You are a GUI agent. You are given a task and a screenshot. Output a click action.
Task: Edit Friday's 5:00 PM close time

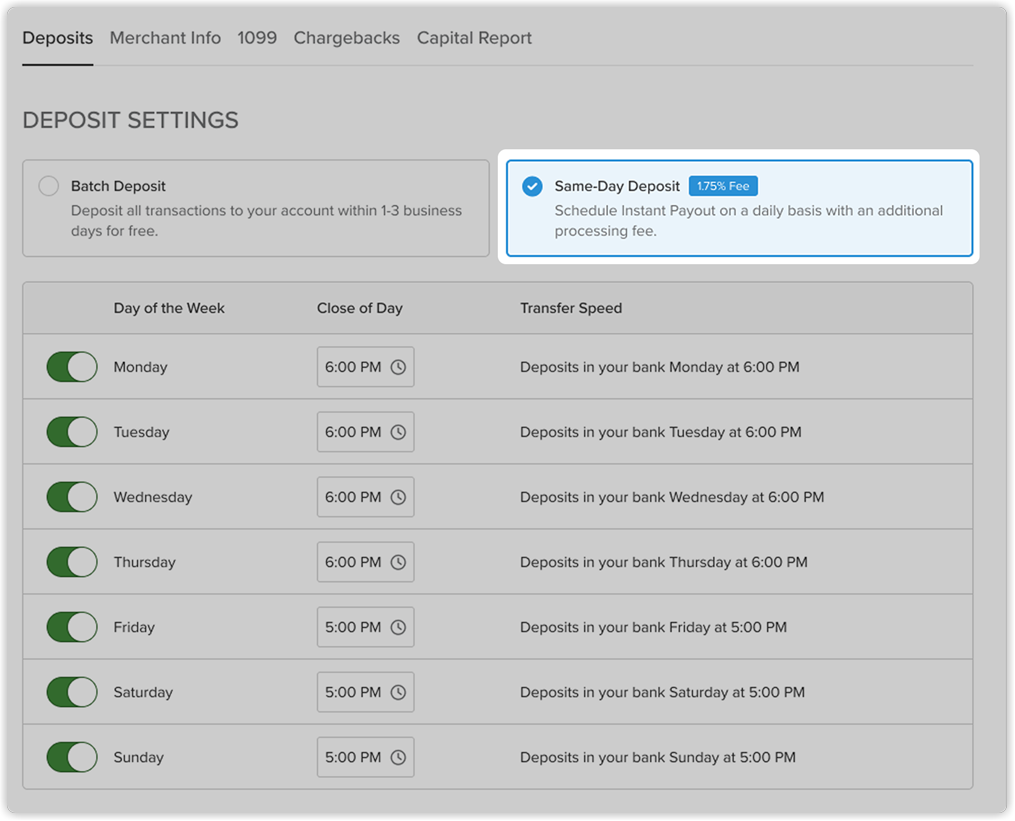[x=365, y=627]
